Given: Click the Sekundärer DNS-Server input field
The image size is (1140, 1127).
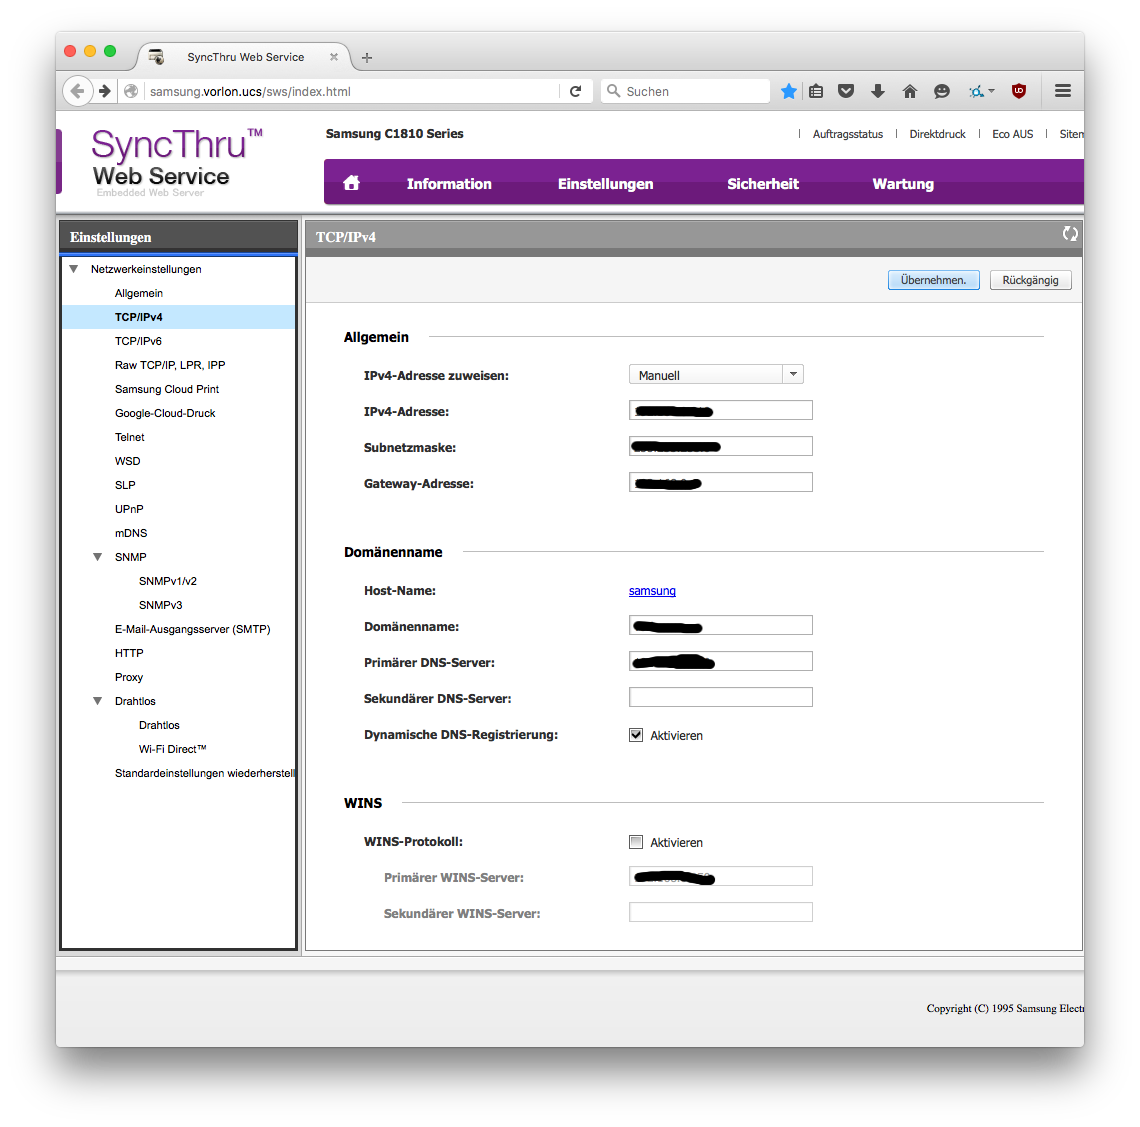Looking at the screenshot, I should coord(720,697).
